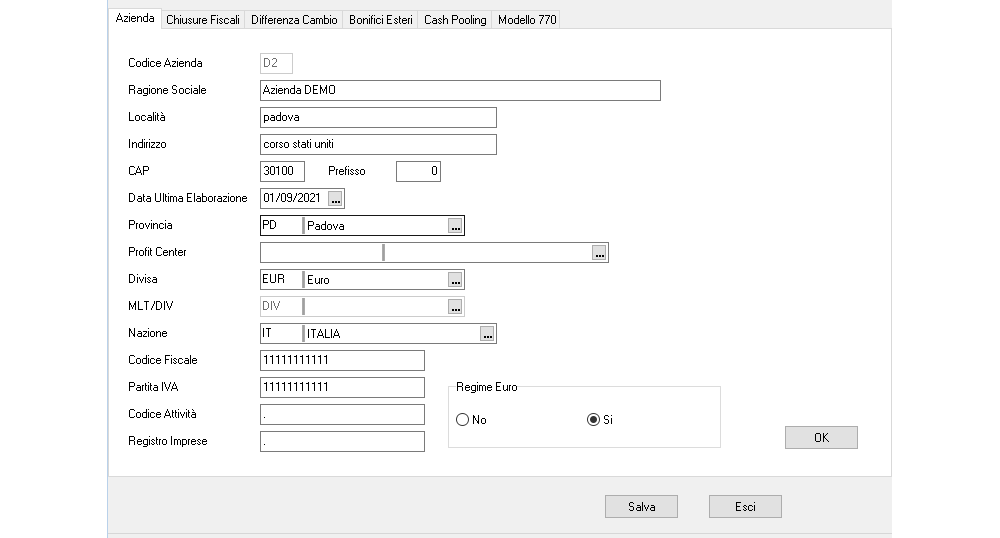Confirm with the OK button
Viewport: 1000px width, 538px height.
[x=821, y=437]
